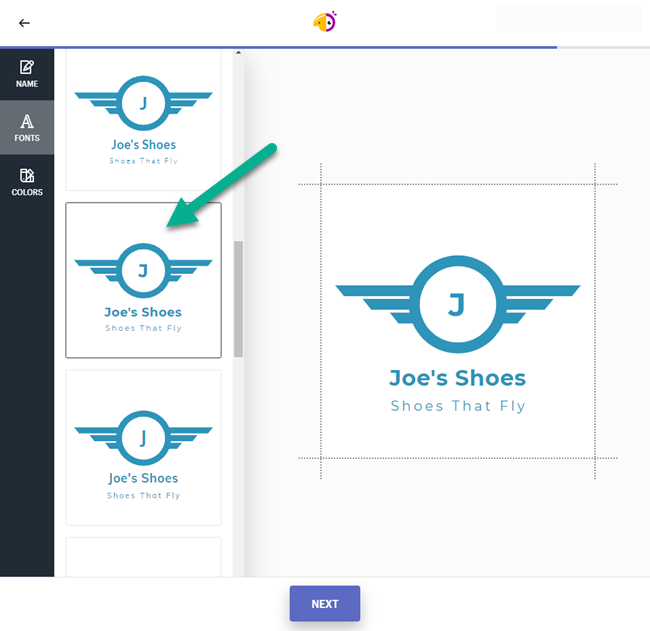Click "Joe's Shoes" text in large preview
Screen dimensions: 650x631
coord(457,378)
